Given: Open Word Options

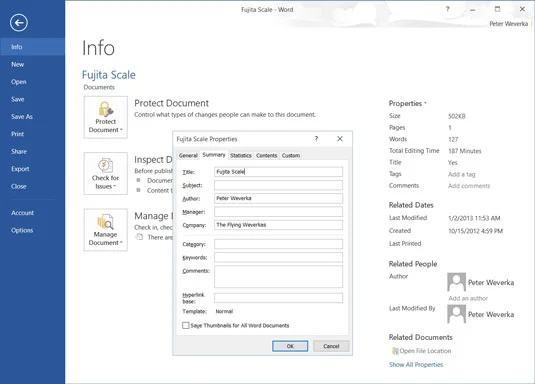Looking at the screenshot, I should (32, 230).
